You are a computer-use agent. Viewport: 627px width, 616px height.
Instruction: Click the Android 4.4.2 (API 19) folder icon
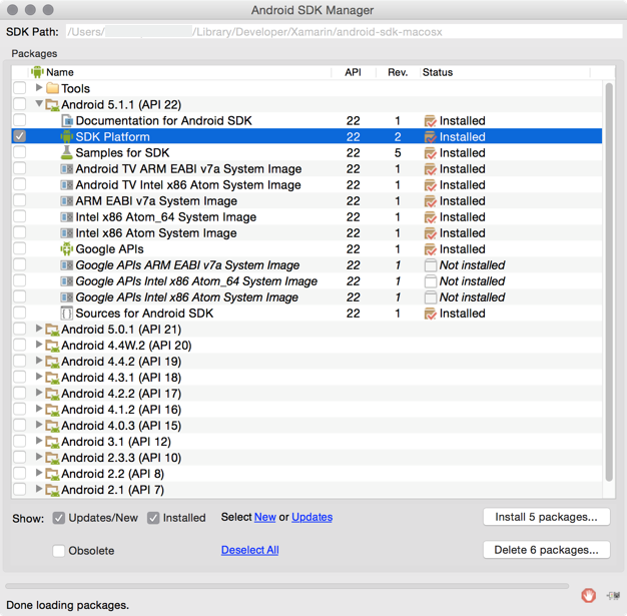click(52, 362)
